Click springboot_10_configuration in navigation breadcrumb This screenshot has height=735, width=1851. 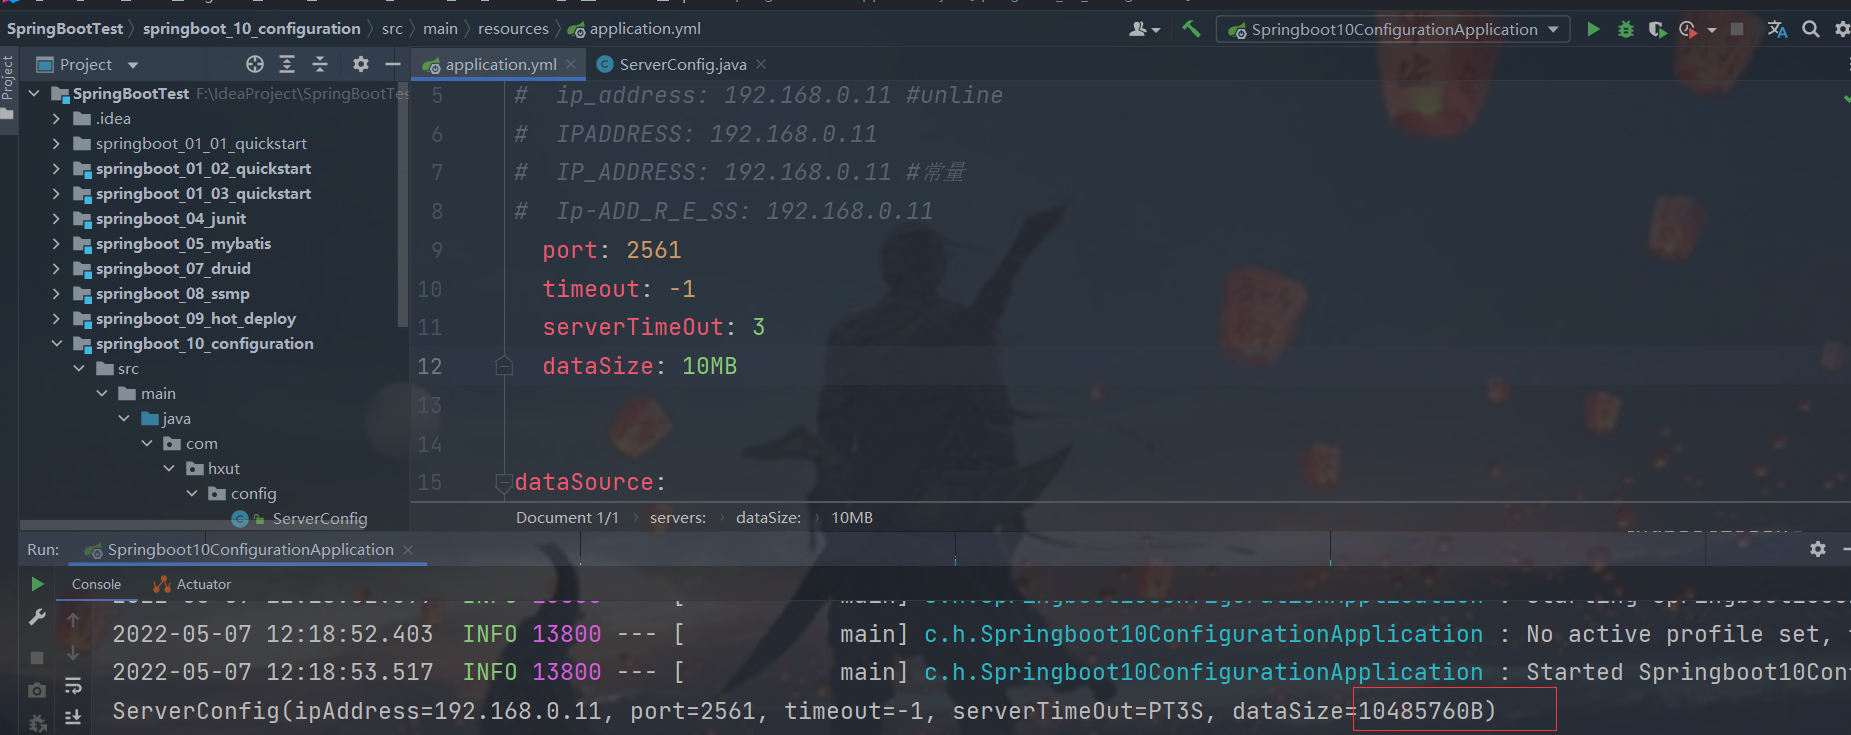(x=252, y=29)
